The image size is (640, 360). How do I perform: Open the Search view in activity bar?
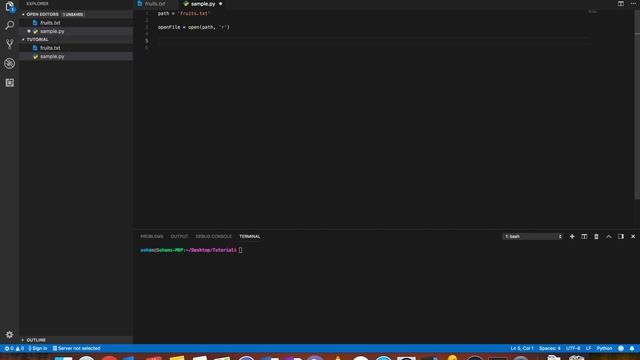tap(9, 25)
